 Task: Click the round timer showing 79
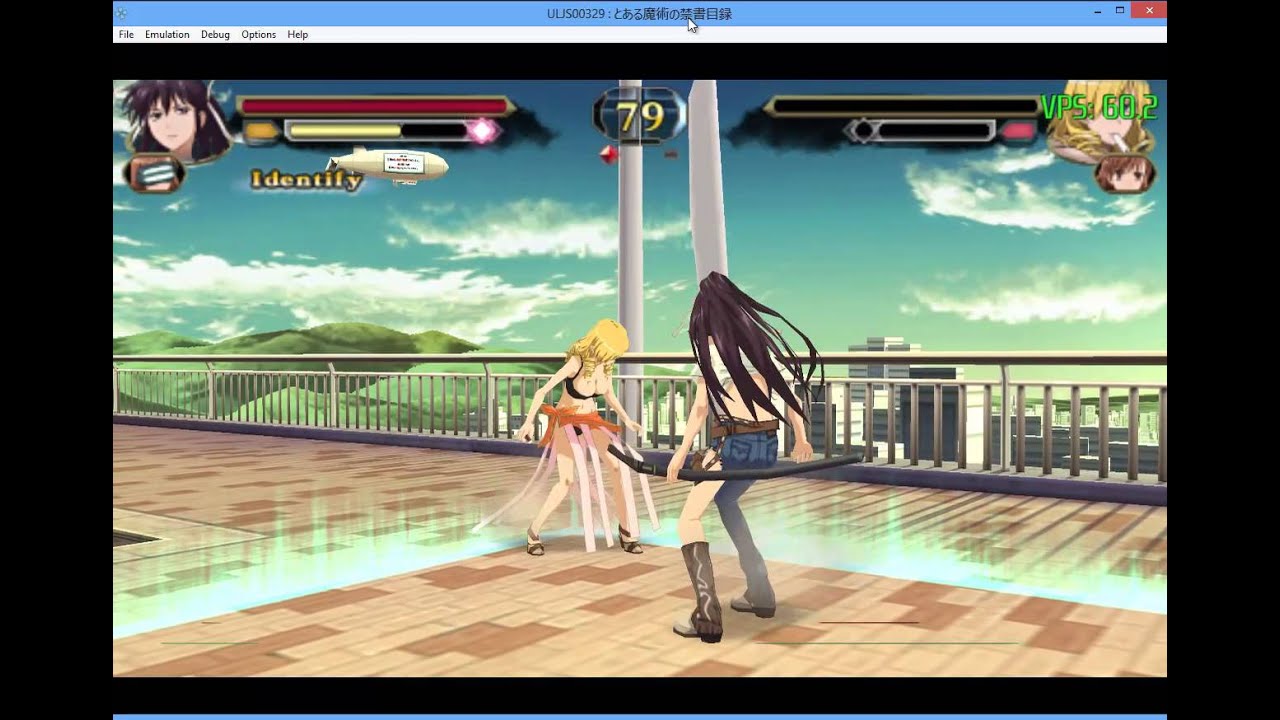click(640, 117)
